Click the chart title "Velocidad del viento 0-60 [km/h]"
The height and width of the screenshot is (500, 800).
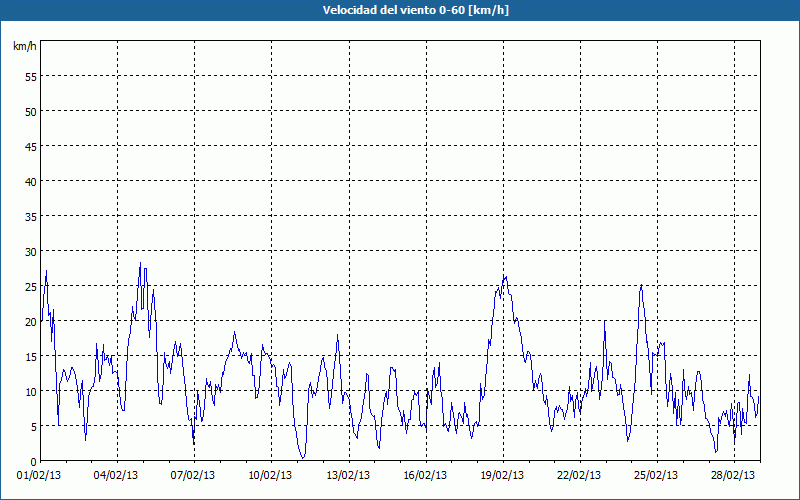(x=415, y=10)
